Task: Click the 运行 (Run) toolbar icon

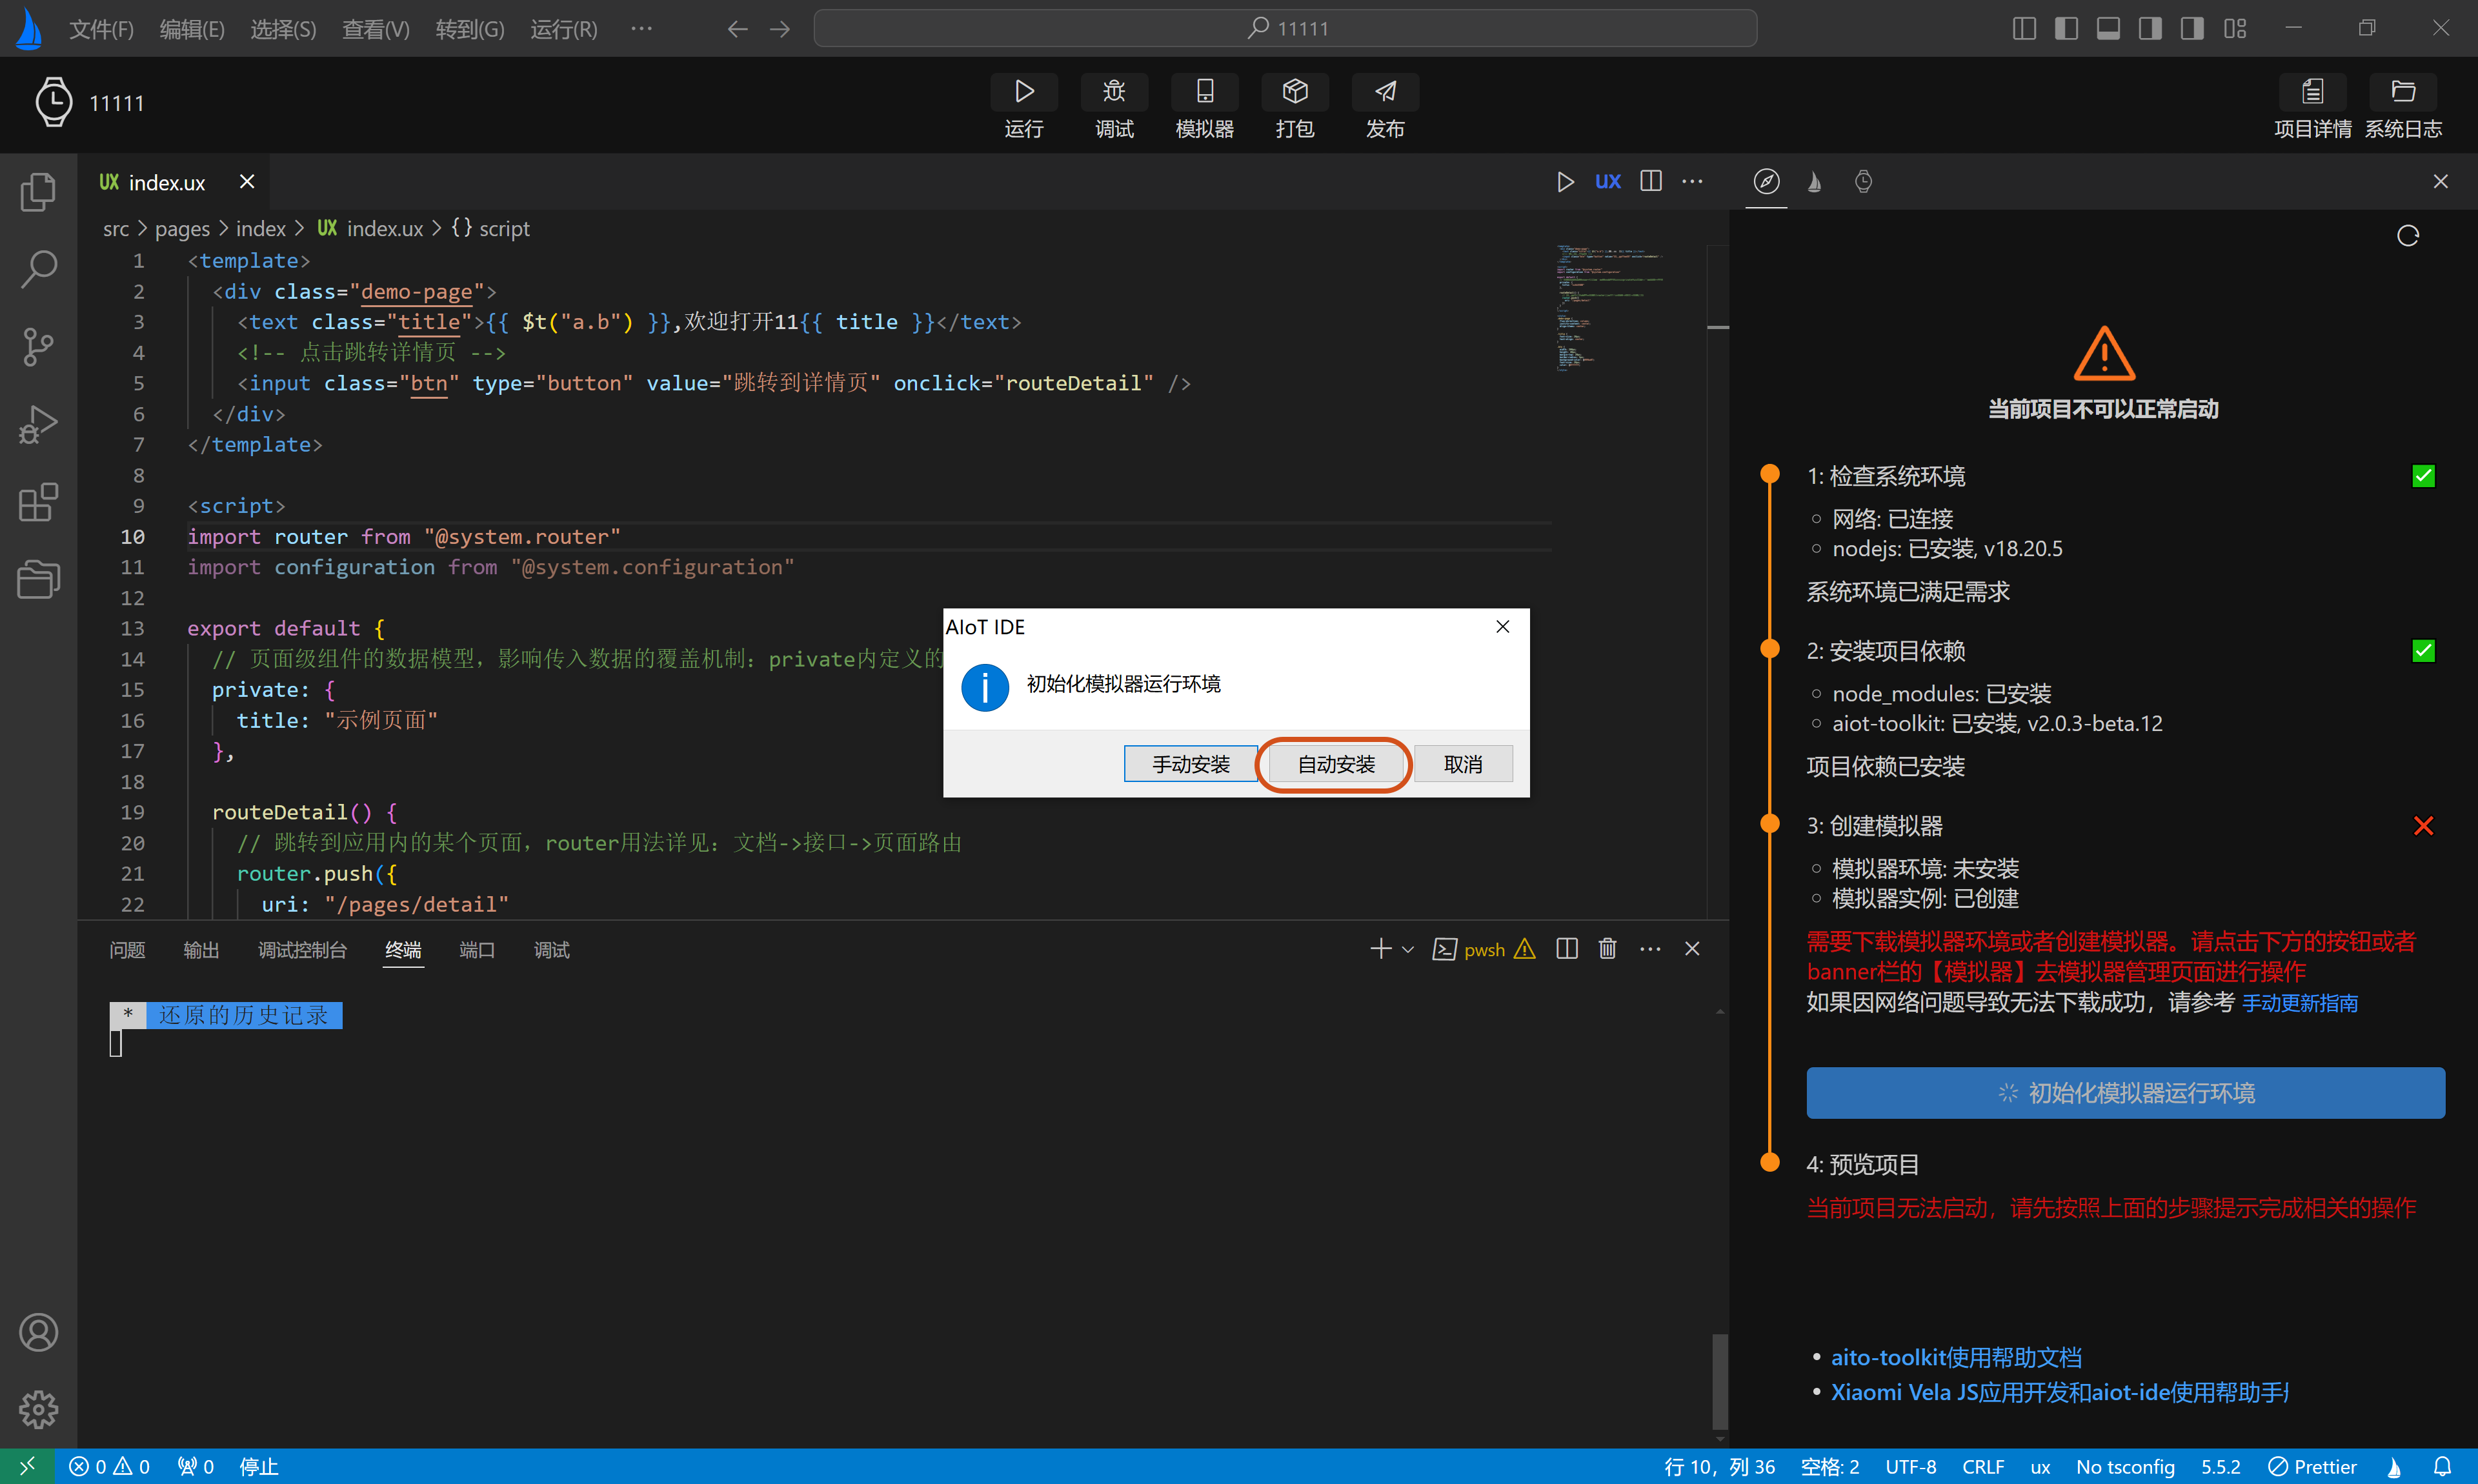Action: [x=1023, y=92]
